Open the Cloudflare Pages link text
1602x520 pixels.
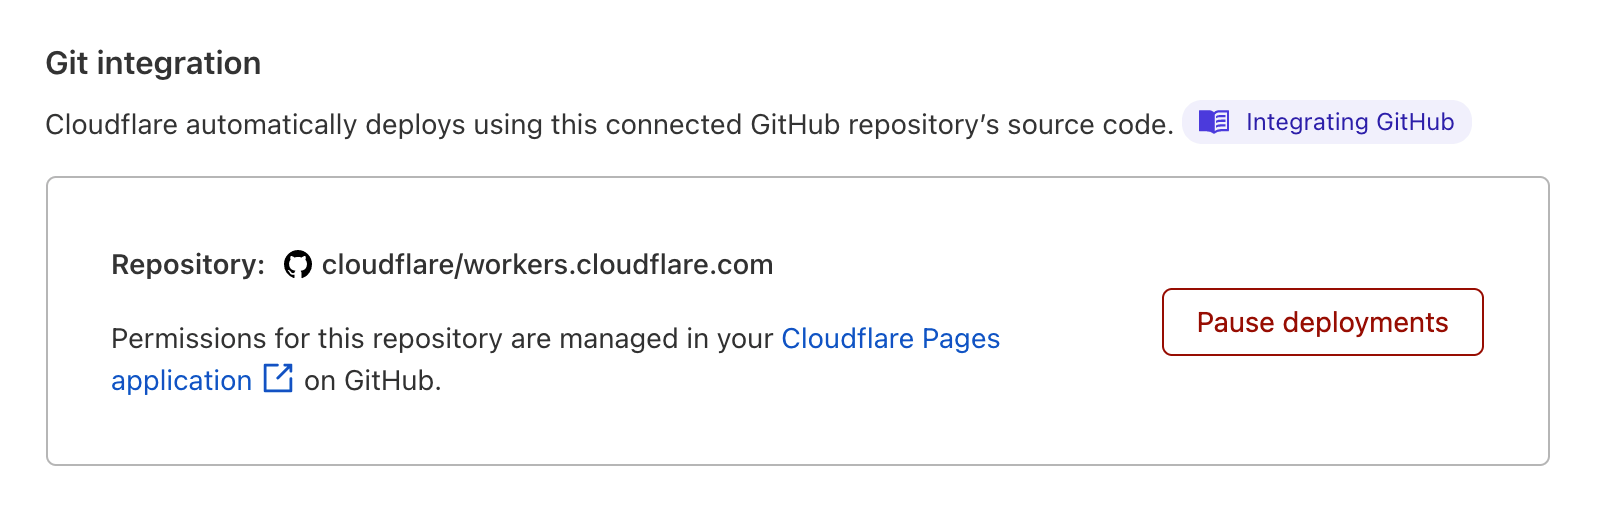pyautogui.click(x=890, y=339)
